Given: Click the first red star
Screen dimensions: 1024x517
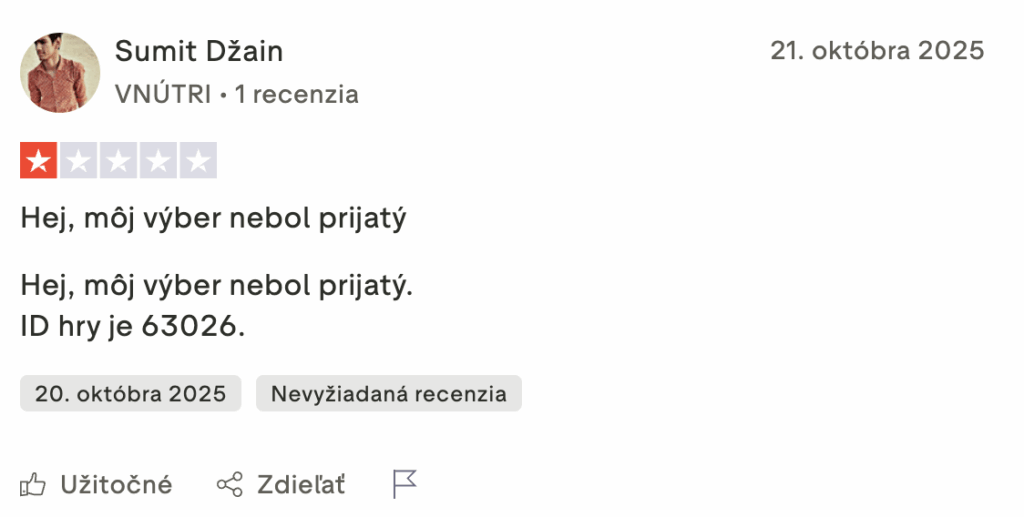Looking at the screenshot, I should click(x=39, y=160).
